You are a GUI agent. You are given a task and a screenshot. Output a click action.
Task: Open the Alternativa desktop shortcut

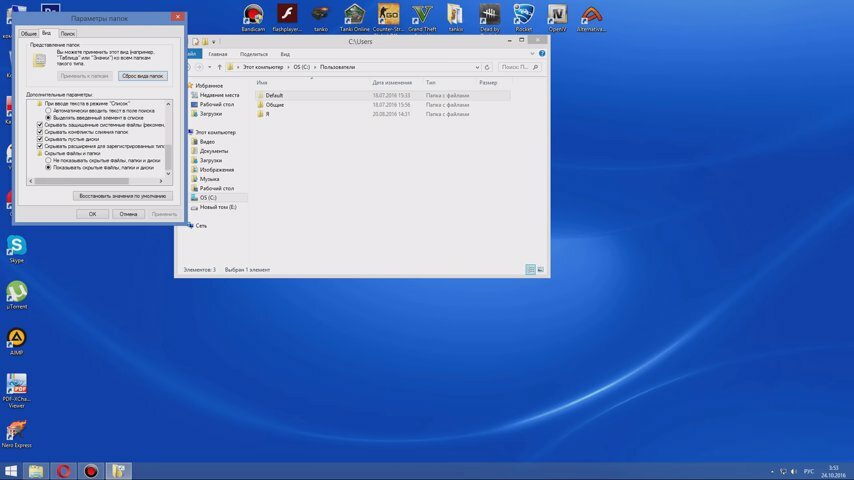pos(591,17)
